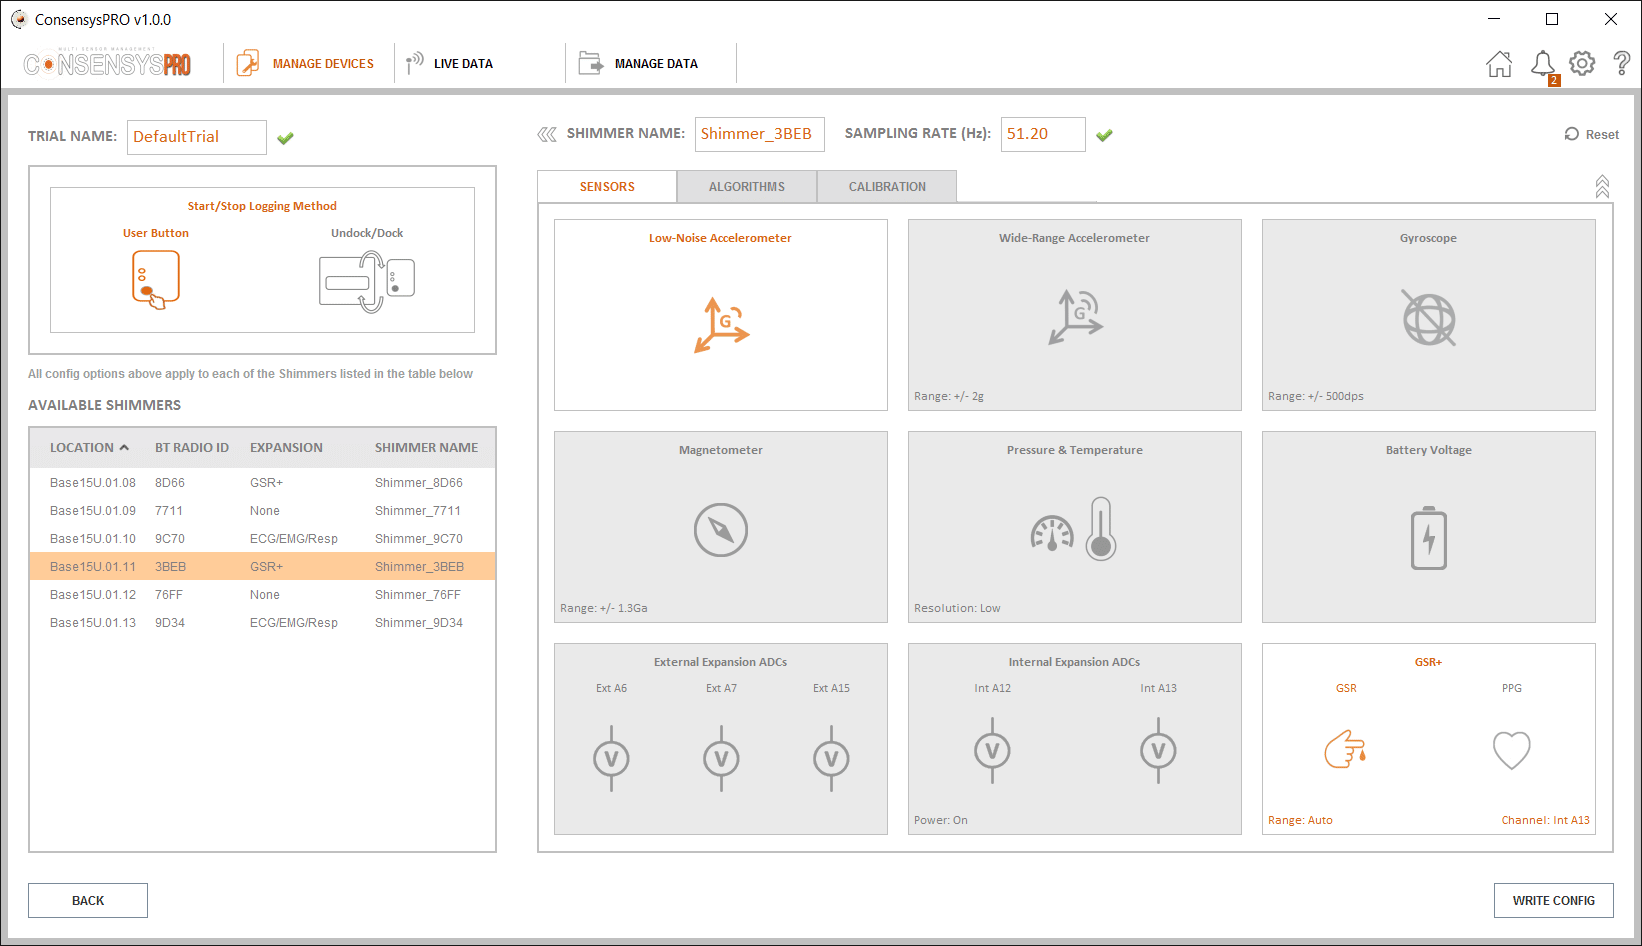Edit the Sampling Rate field
The width and height of the screenshot is (1642, 946).
(x=1043, y=134)
